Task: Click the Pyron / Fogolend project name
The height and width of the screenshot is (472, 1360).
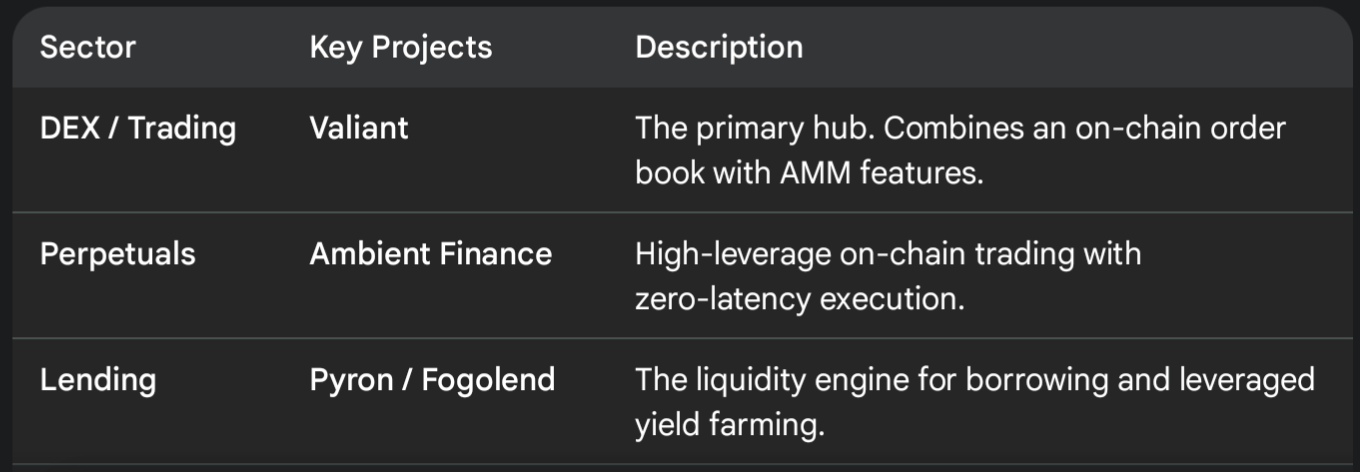Action: [x=432, y=380]
